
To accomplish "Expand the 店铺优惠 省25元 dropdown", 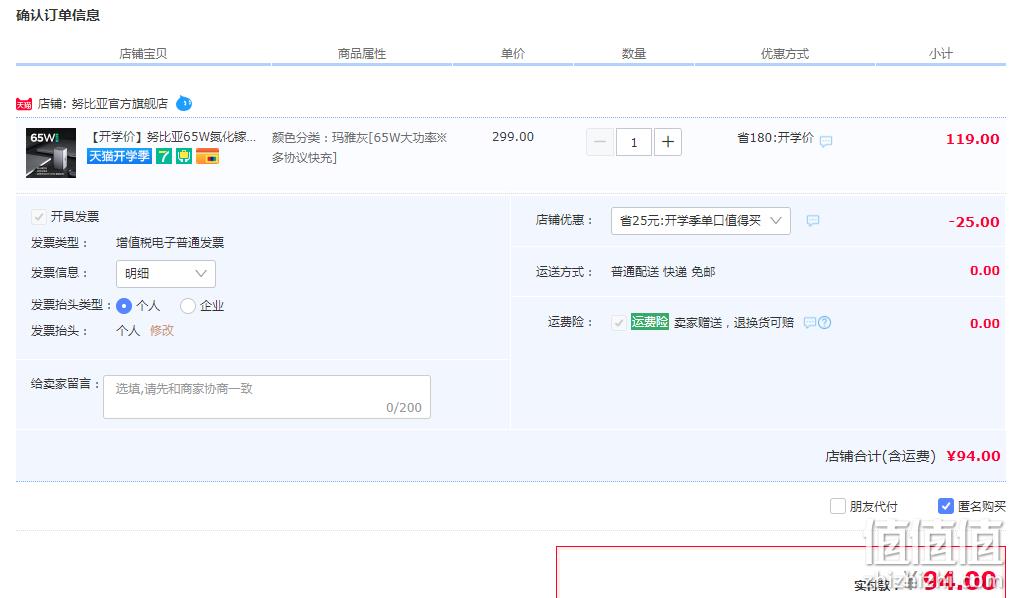I will pos(701,221).
